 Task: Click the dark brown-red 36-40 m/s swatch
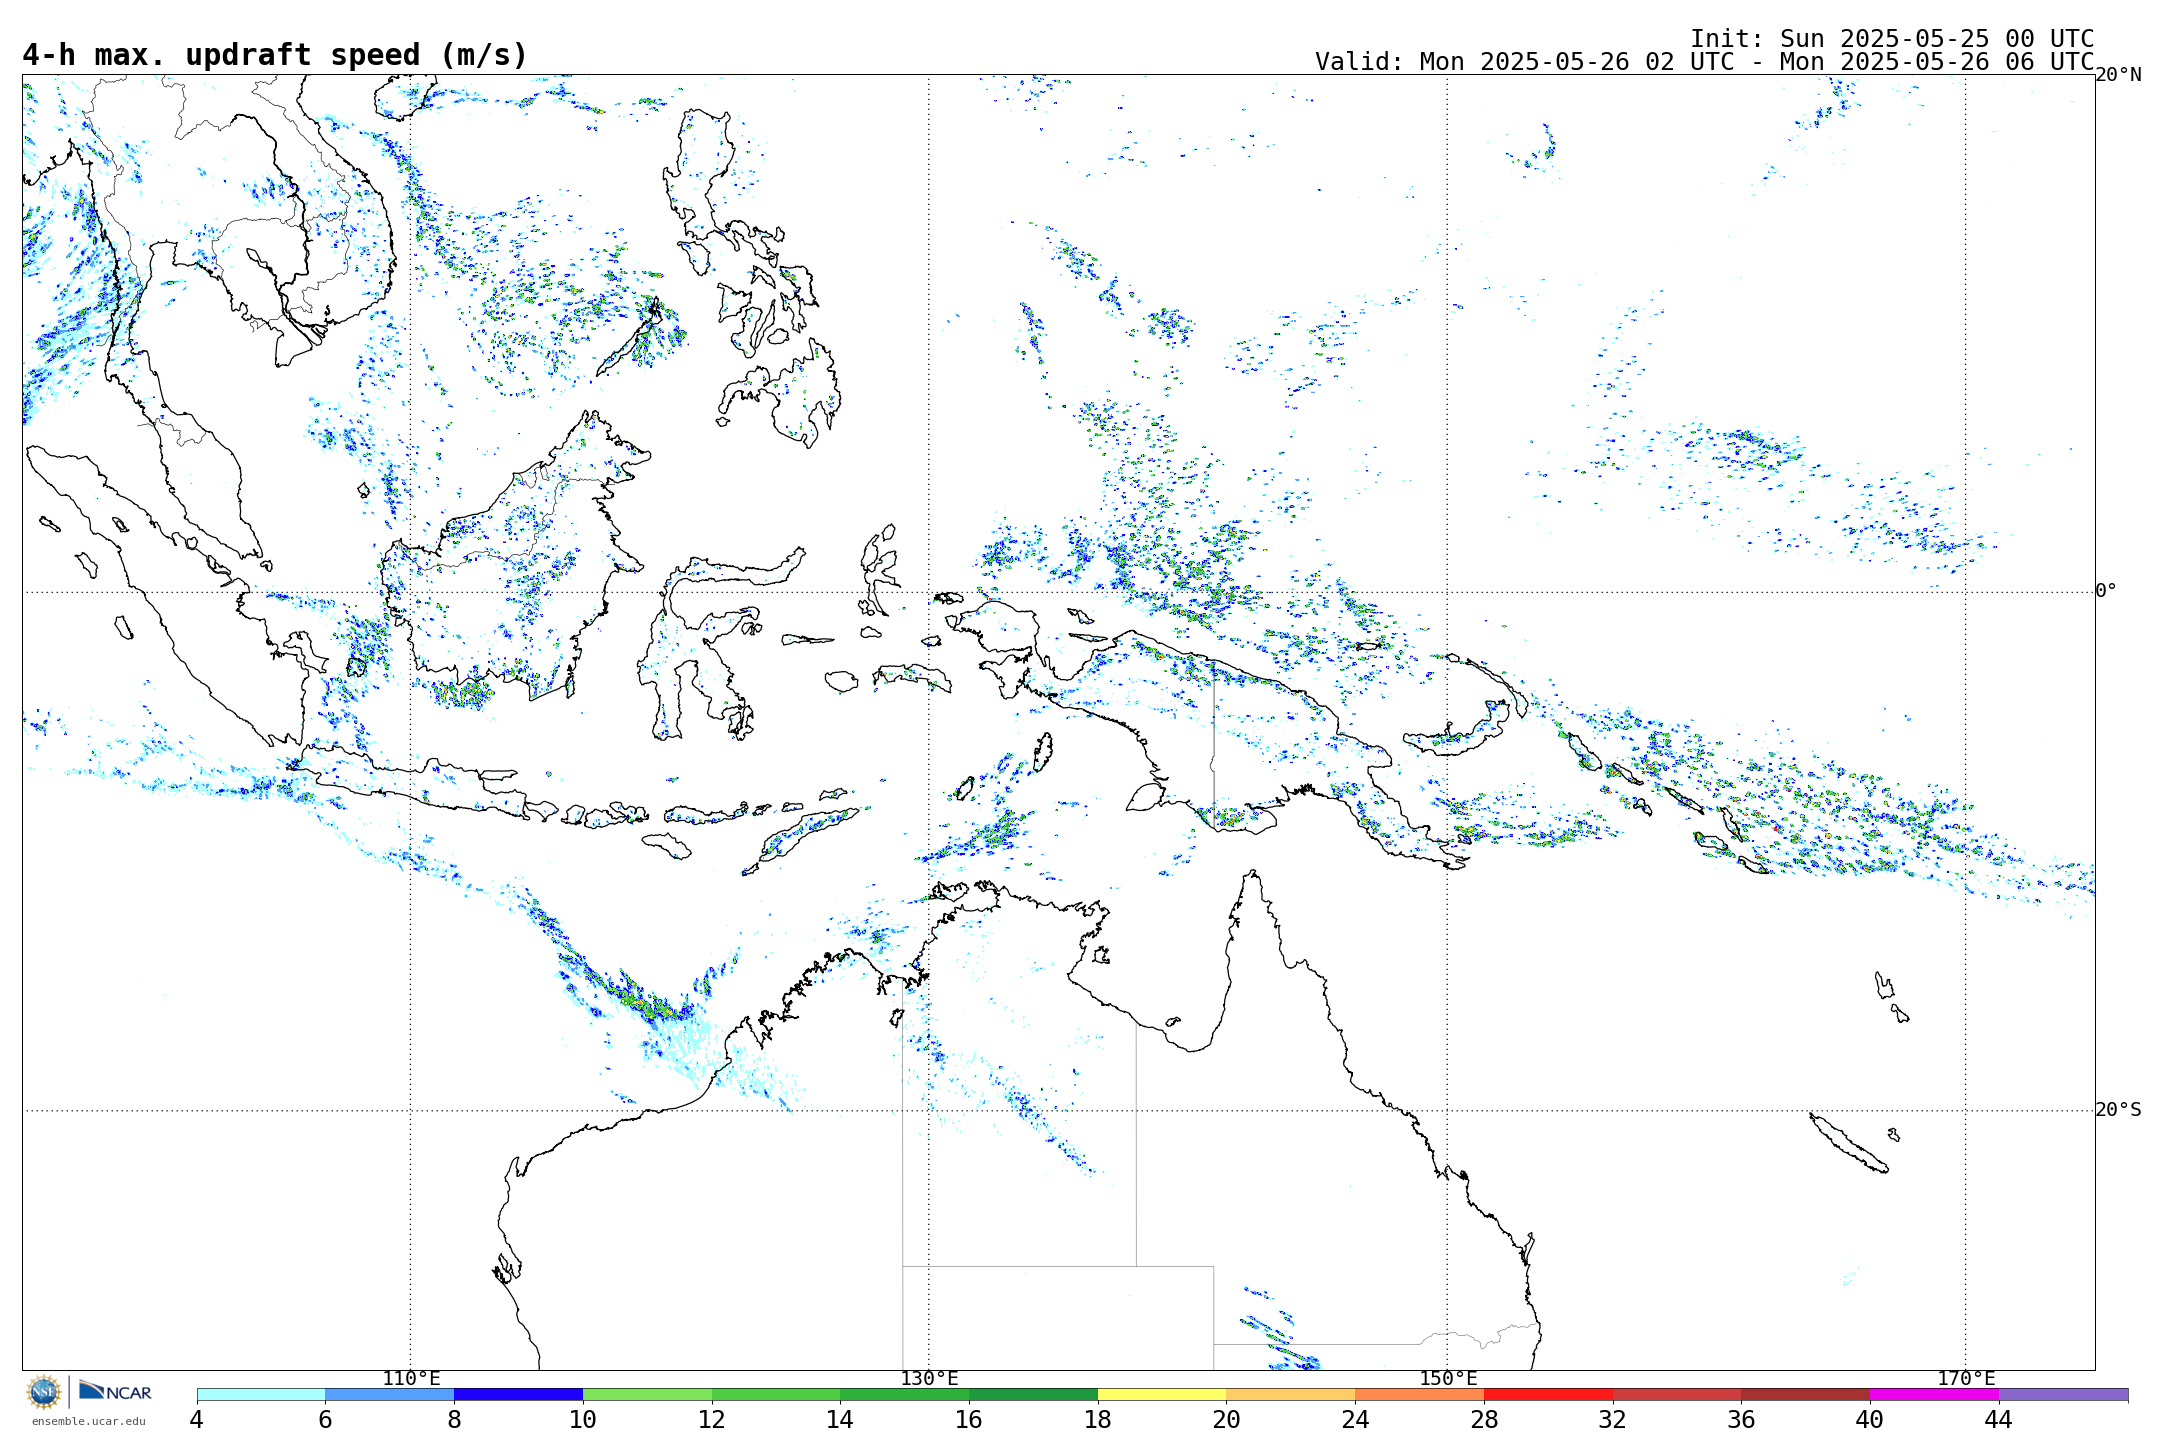(1806, 1394)
